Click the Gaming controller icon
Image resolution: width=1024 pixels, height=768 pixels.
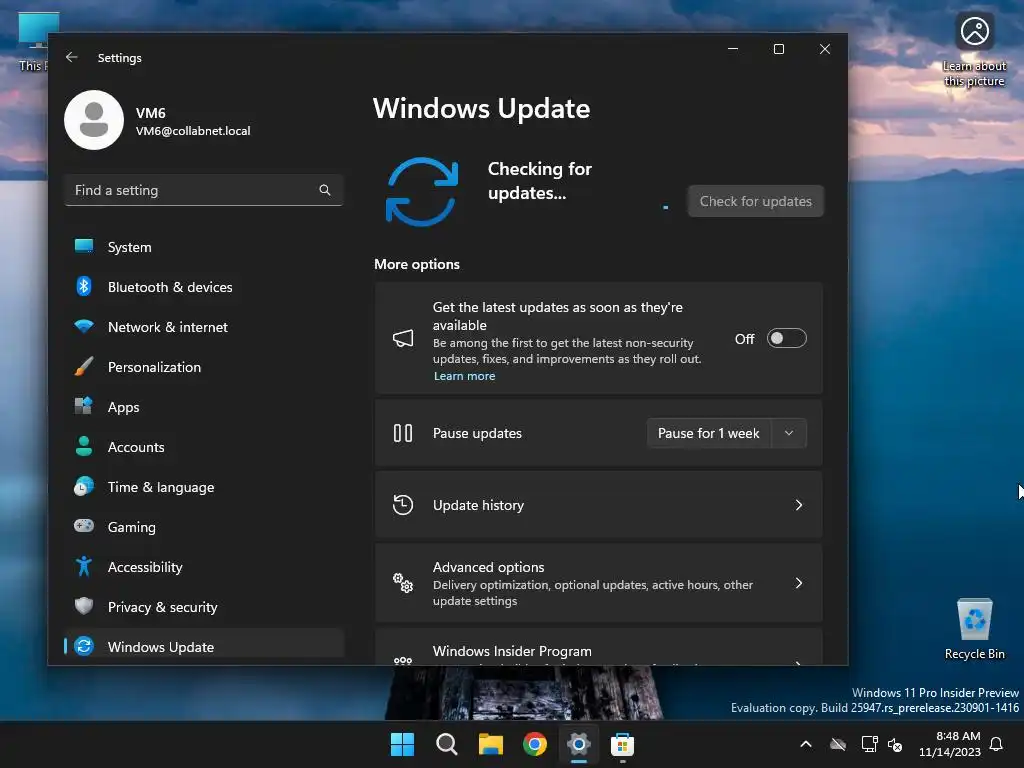pyautogui.click(x=84, y=526)
